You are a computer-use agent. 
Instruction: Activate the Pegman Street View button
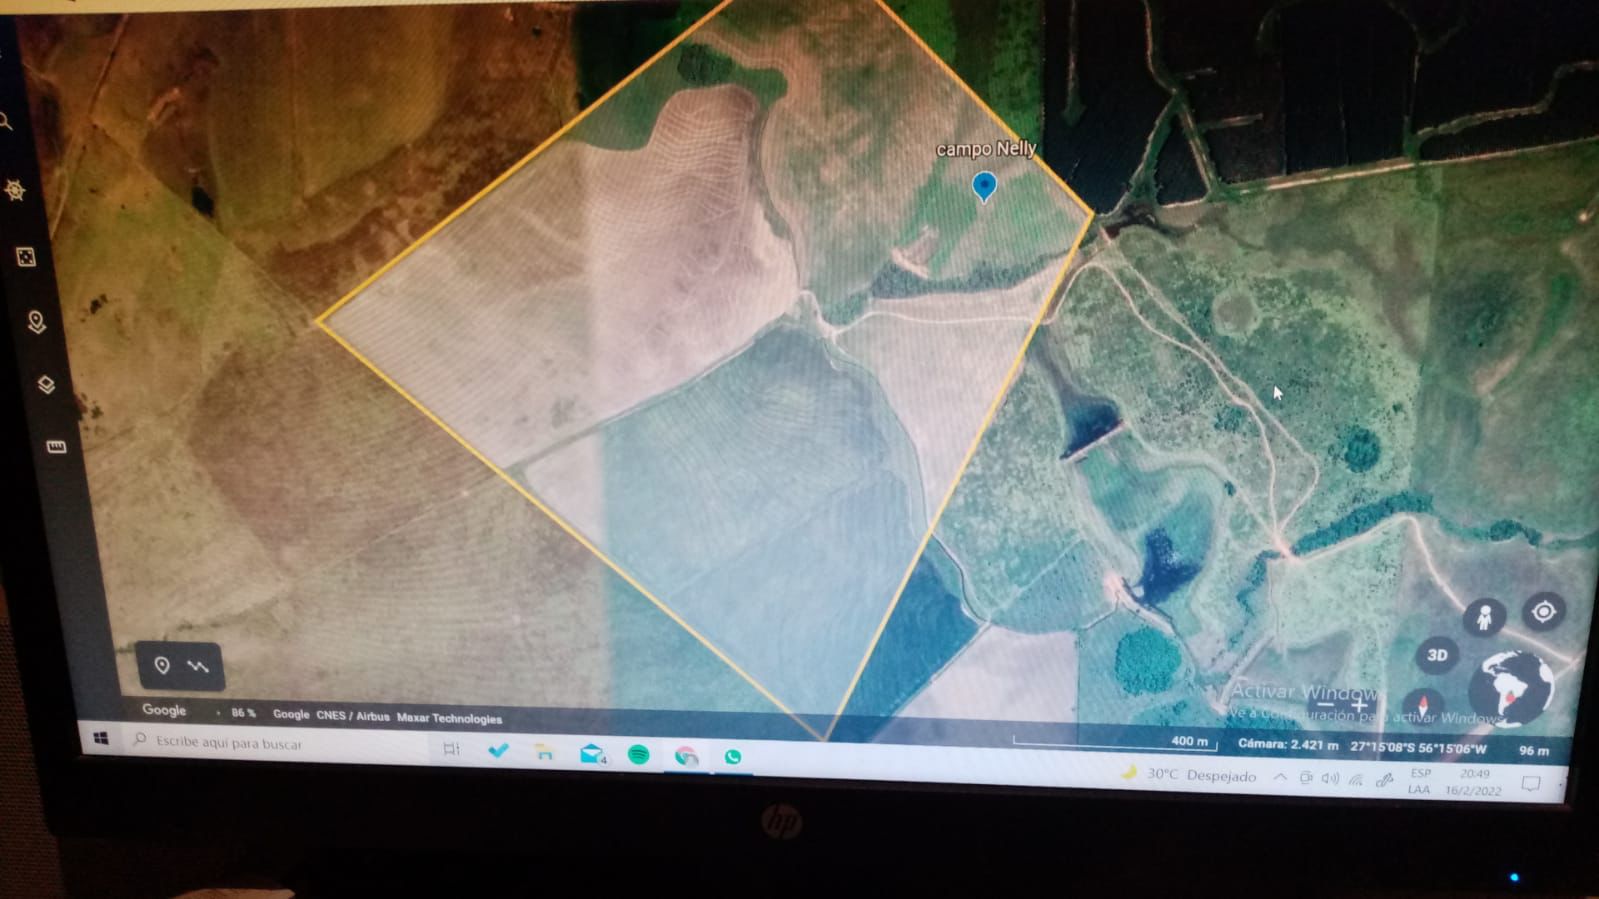1484,617
